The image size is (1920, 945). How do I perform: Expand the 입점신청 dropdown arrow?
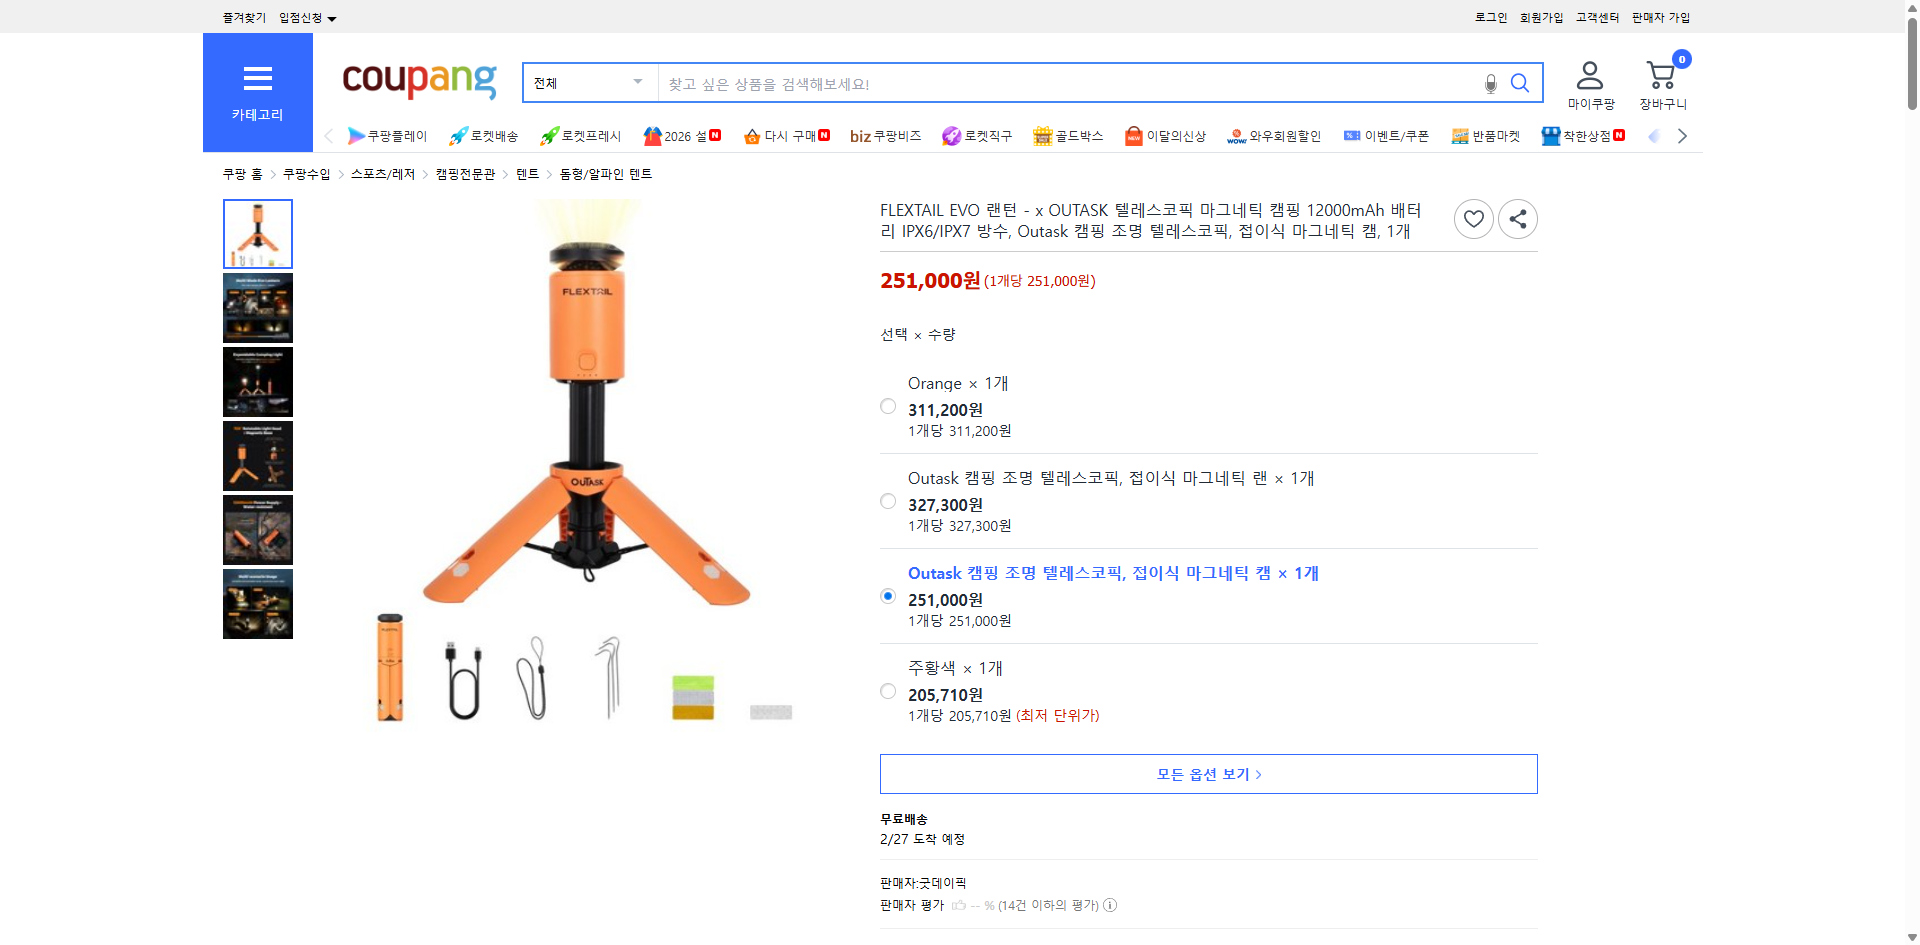(333, 17)
